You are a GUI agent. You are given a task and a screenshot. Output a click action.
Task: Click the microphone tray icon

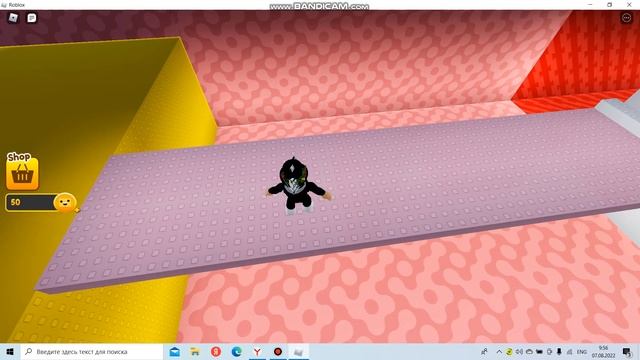coord(559,351)
